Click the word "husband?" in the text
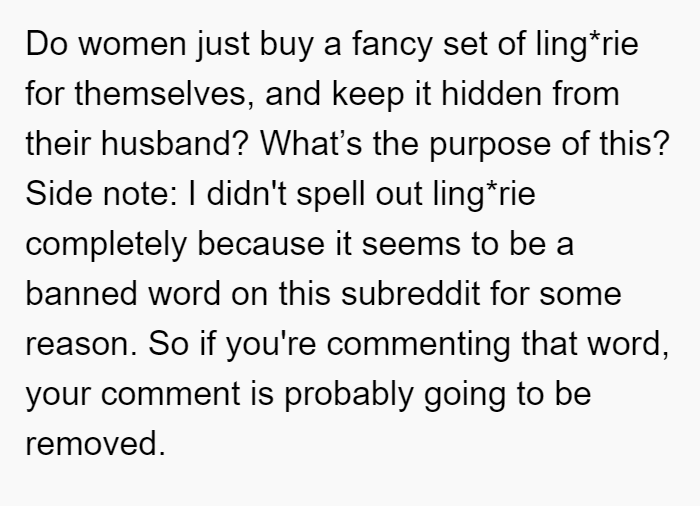The image size is (700, 506). [174, 143]
